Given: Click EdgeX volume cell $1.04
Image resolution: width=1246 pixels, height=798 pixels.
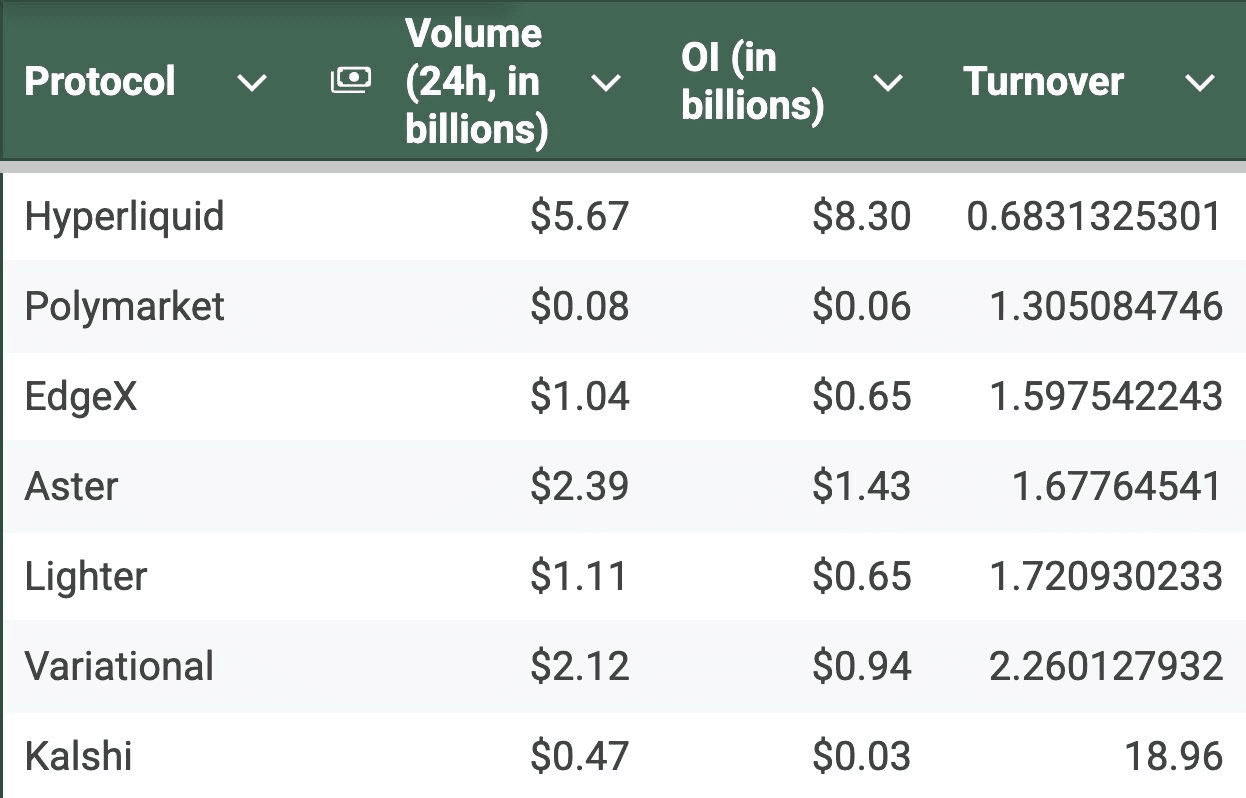Looking at the screenshot, I should tap(580, 396).
